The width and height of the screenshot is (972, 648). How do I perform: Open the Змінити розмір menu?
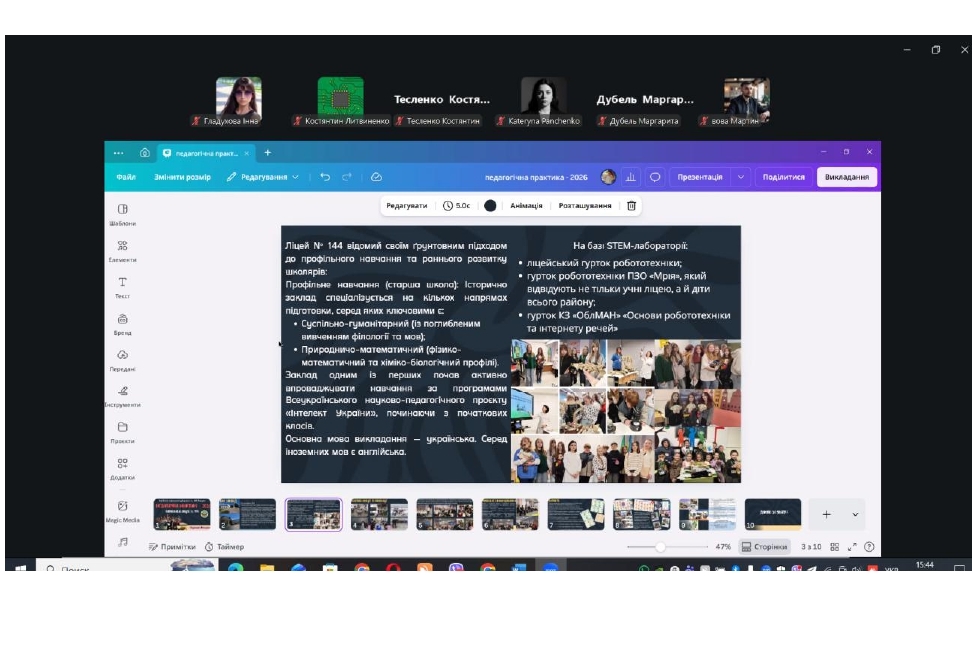pyautogui.click(x=182, y=177)
